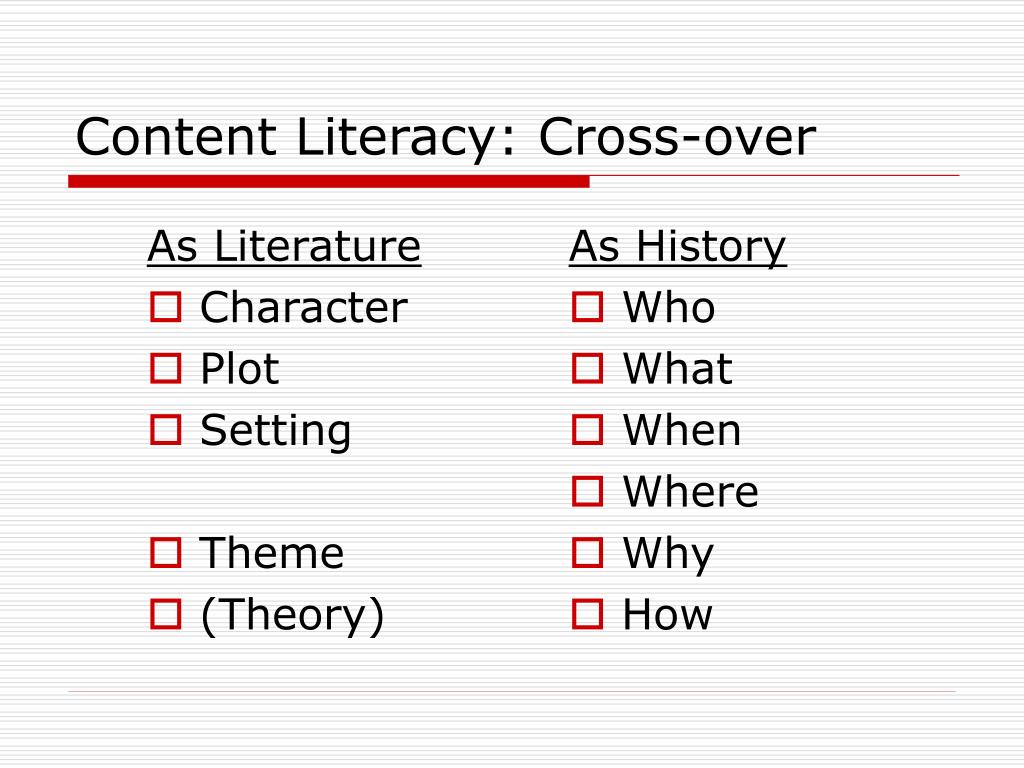
Task: Click the square bullet next to What
Action: pyautogui.click(x=587, y=368)
